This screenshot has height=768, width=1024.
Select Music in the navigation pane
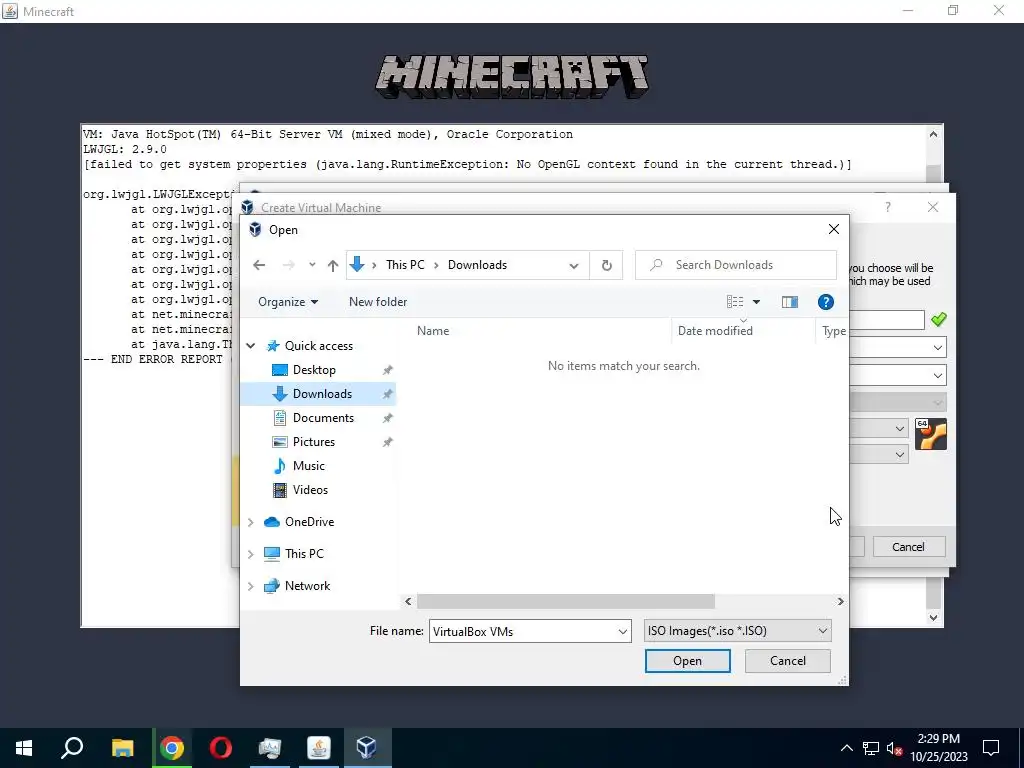(308, 466)
